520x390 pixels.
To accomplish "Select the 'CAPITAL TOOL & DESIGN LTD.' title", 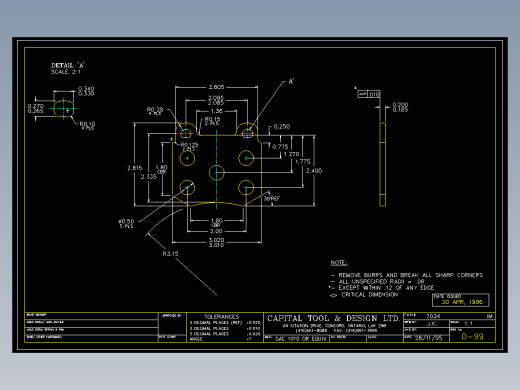I will pyautogui.click(x=333, y=318).
